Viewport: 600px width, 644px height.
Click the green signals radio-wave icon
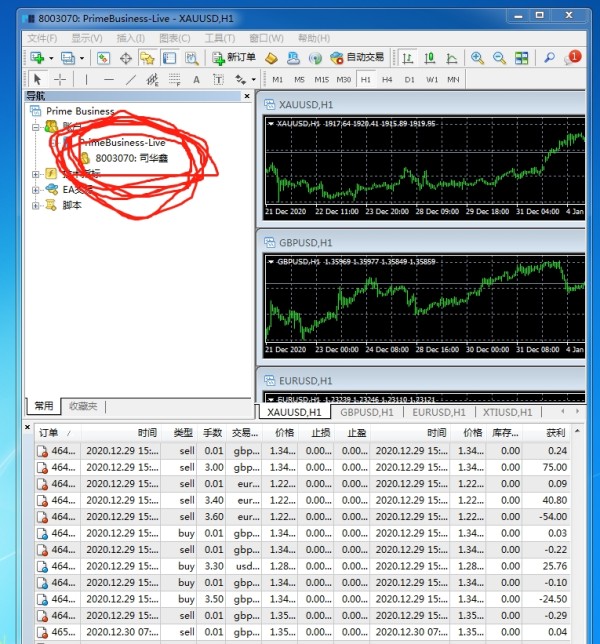[x=315, y=58]
